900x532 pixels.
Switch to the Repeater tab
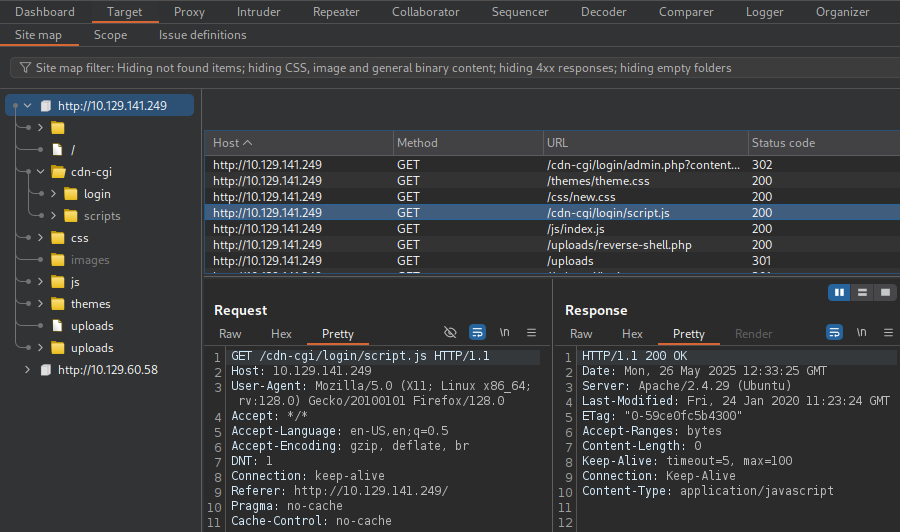(x=336, y=11)
